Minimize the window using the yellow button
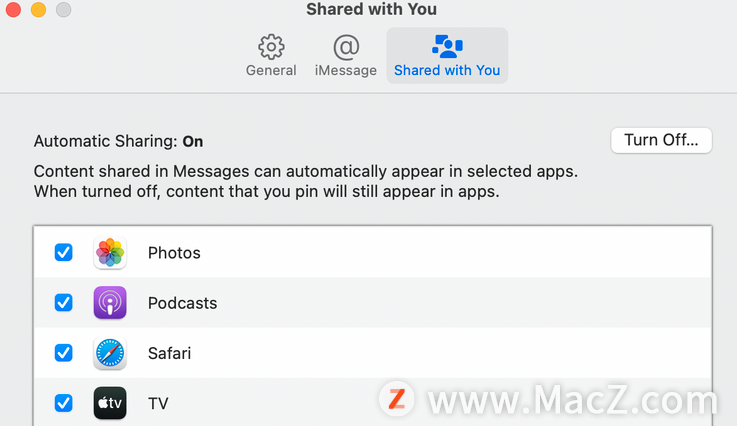The height and width of the screenshot is (426, 737). pyautogui.click(x=39, y=9)
